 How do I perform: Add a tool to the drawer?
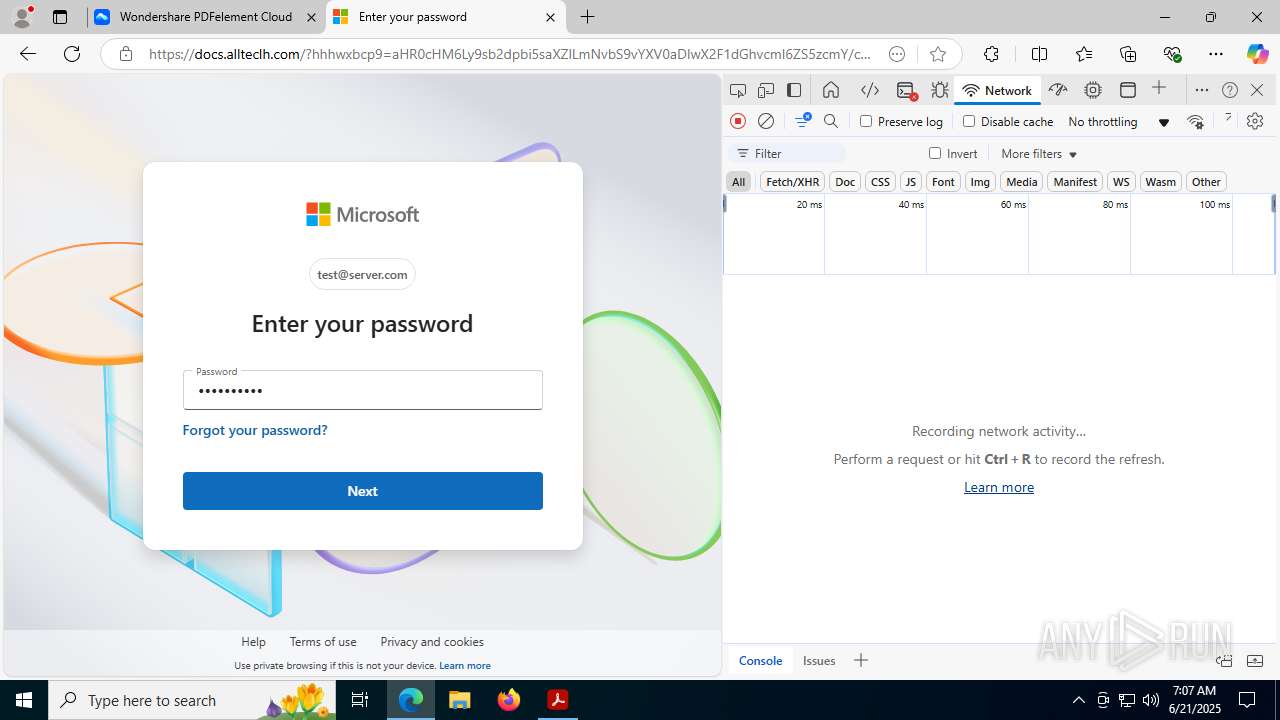[861, 660]
